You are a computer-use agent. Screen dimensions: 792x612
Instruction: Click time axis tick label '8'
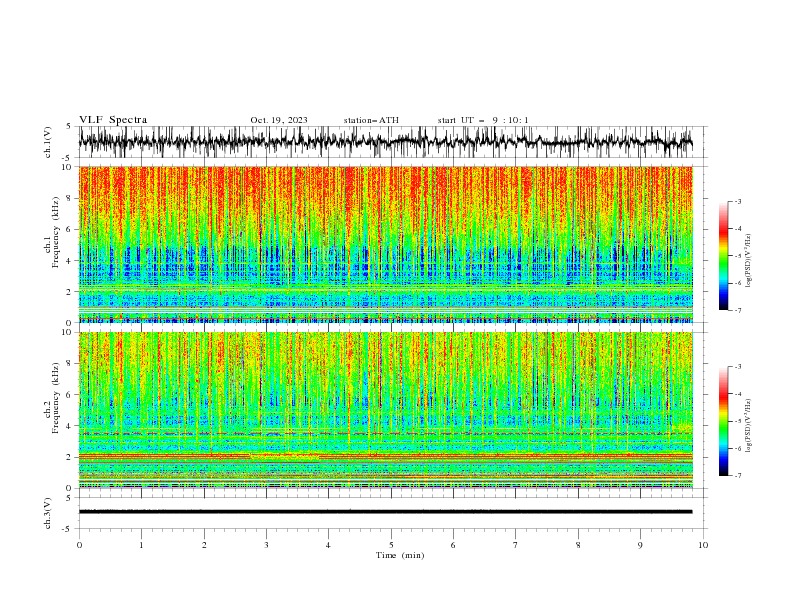pos(578,545)
